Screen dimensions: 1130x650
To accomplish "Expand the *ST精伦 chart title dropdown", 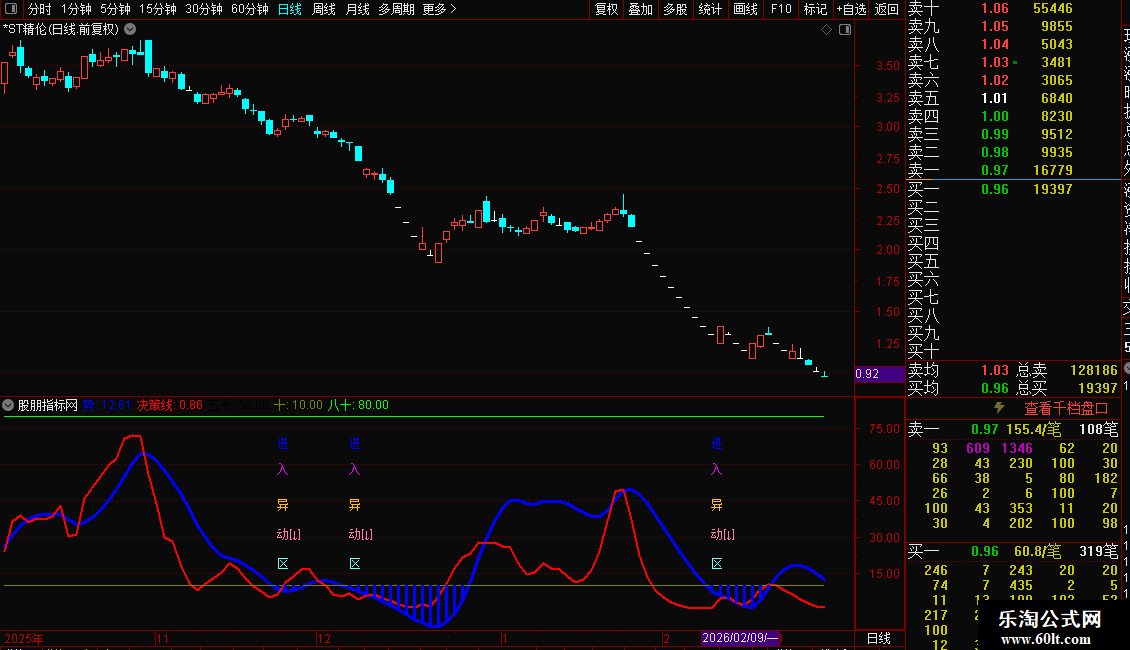I will click(x=130, y=29).
